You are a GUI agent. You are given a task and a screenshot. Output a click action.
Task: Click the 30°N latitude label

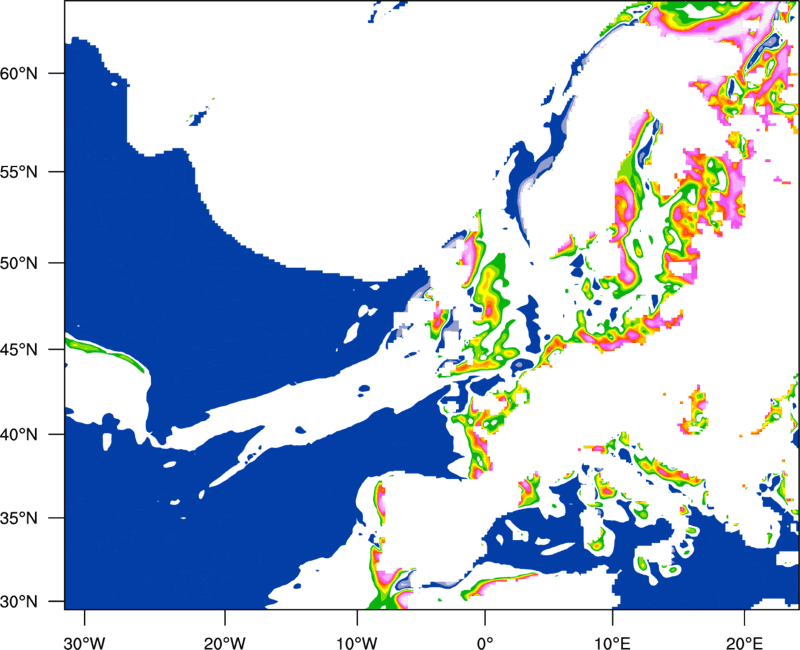click(x=18, y=602)
